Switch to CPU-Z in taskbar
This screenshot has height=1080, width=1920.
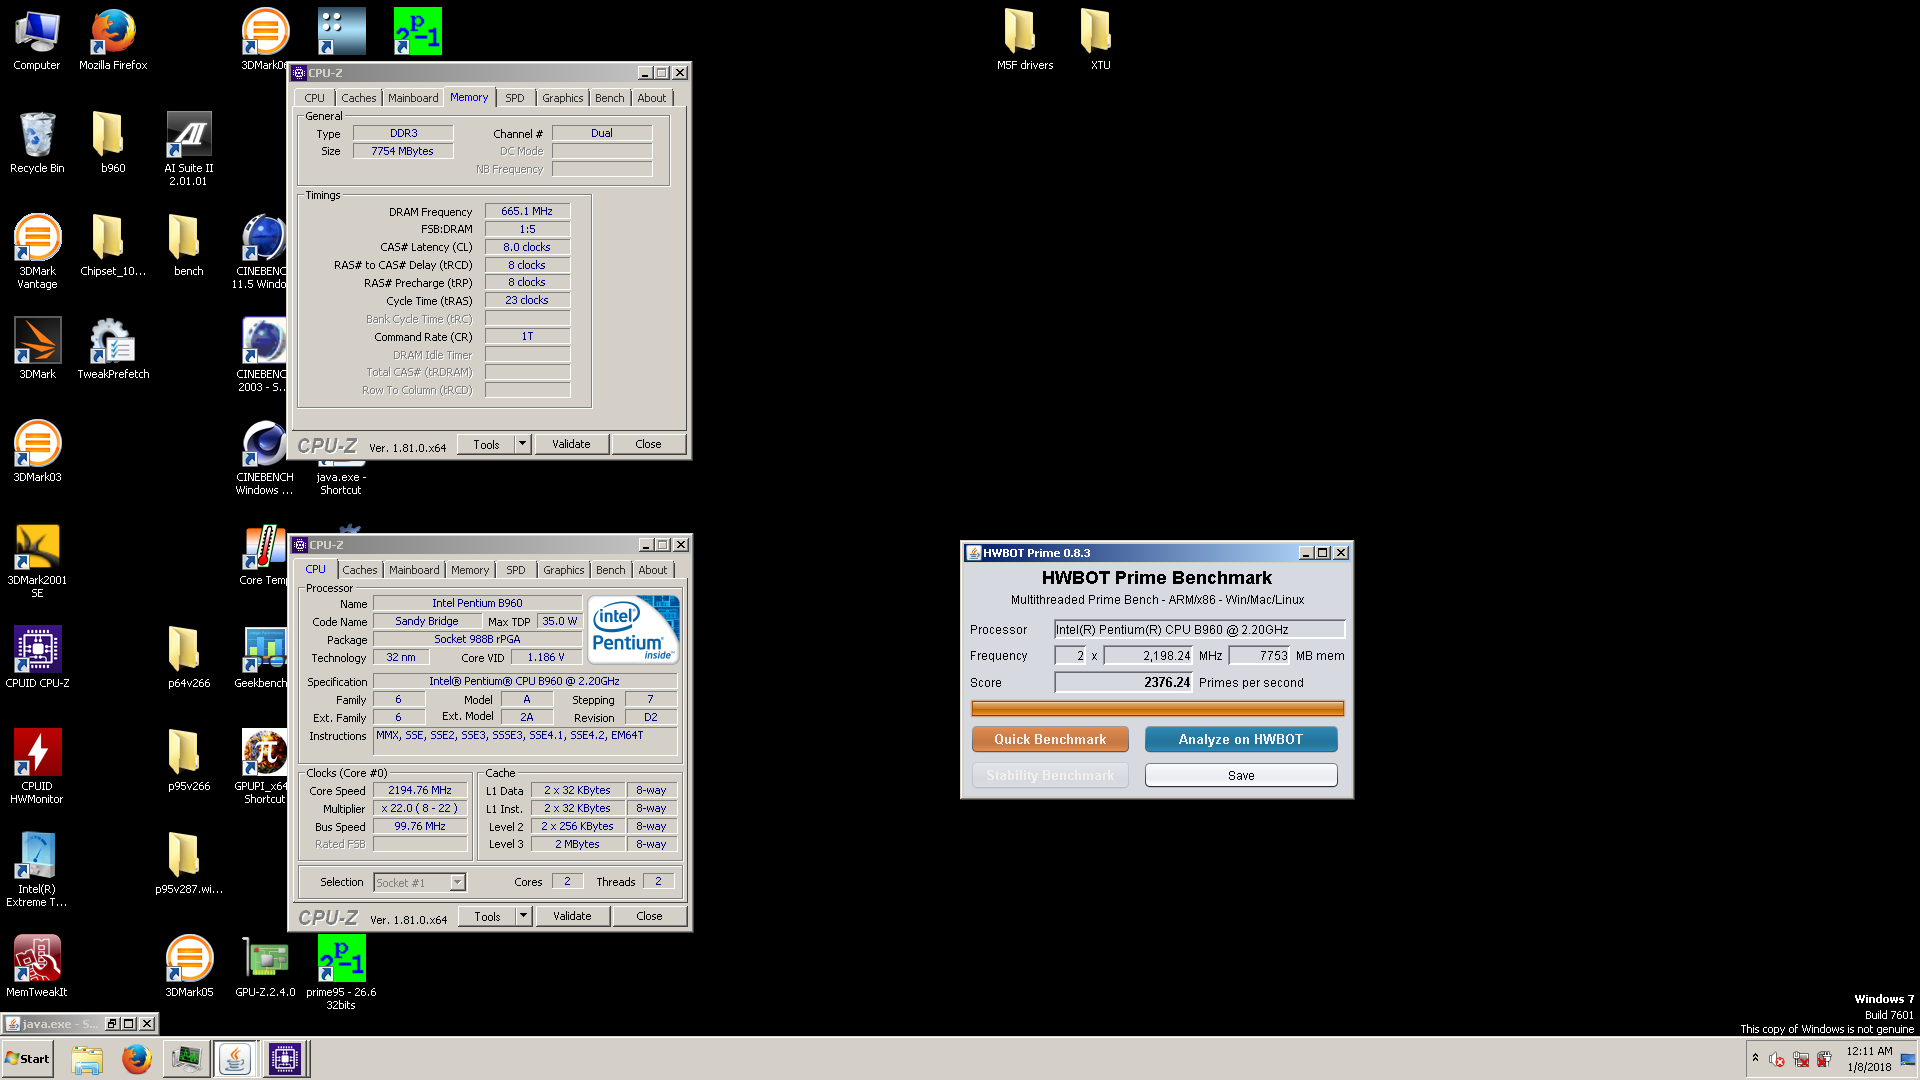(x=284, y=1059)
